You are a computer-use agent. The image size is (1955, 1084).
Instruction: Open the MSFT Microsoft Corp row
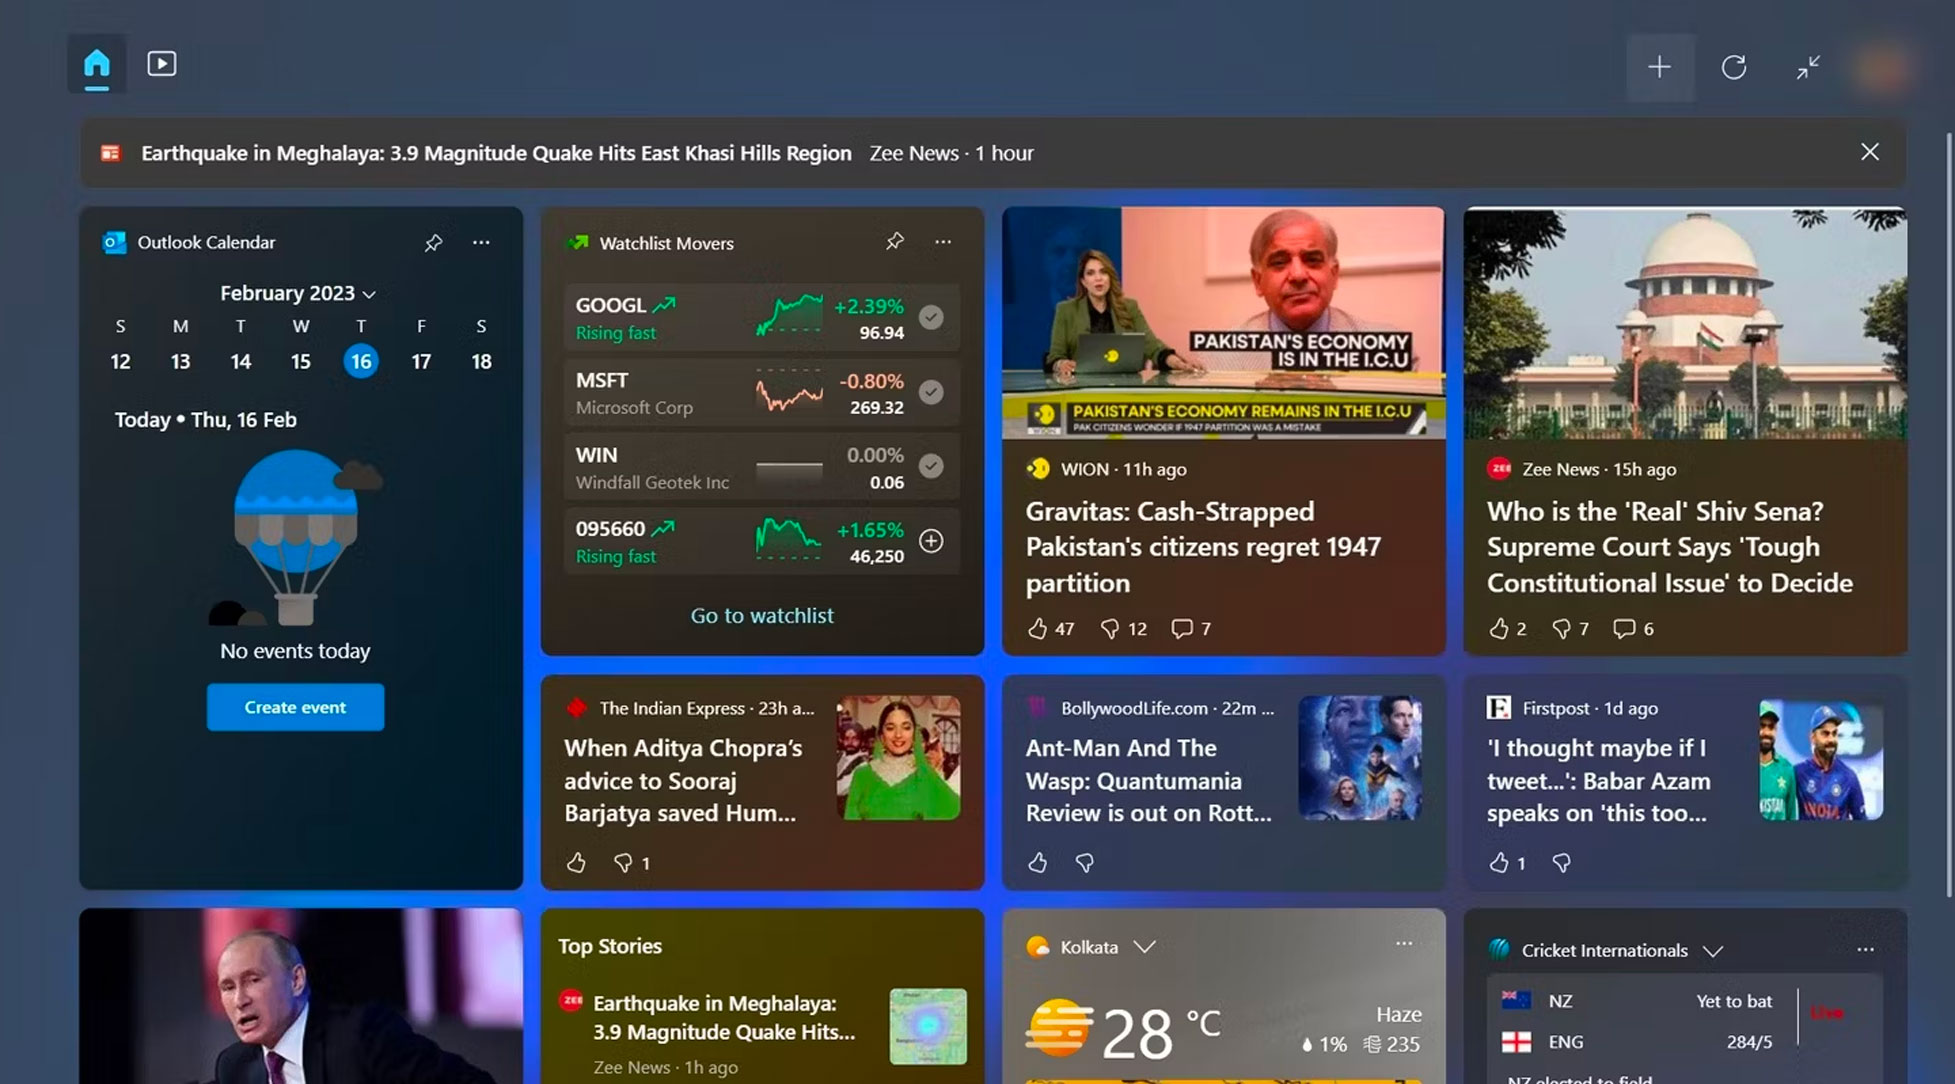click(x=761, y=392)
